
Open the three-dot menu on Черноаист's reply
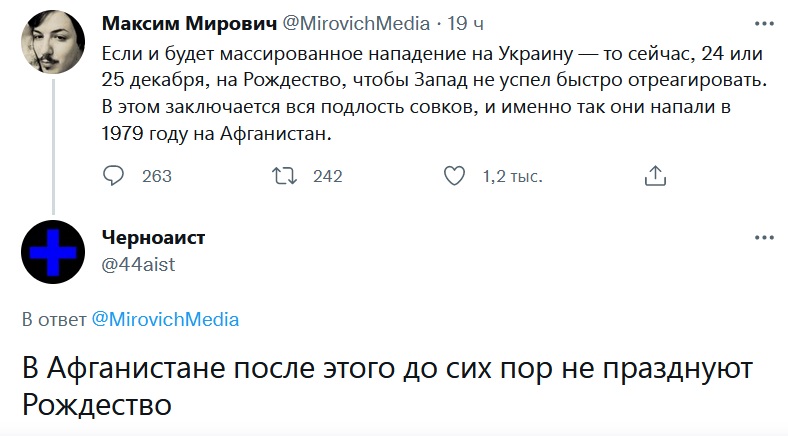(x=764, y=238)
